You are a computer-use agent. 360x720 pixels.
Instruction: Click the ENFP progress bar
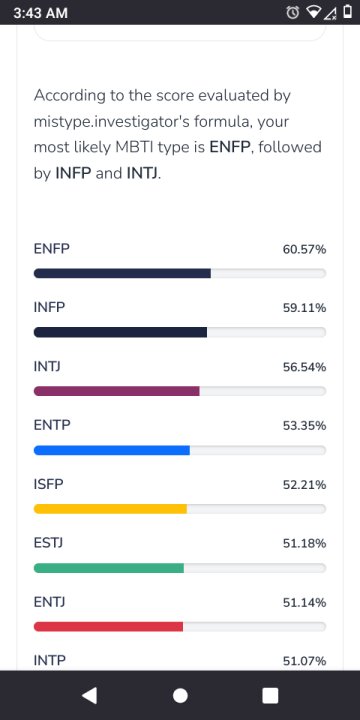[x=180, y=273]
